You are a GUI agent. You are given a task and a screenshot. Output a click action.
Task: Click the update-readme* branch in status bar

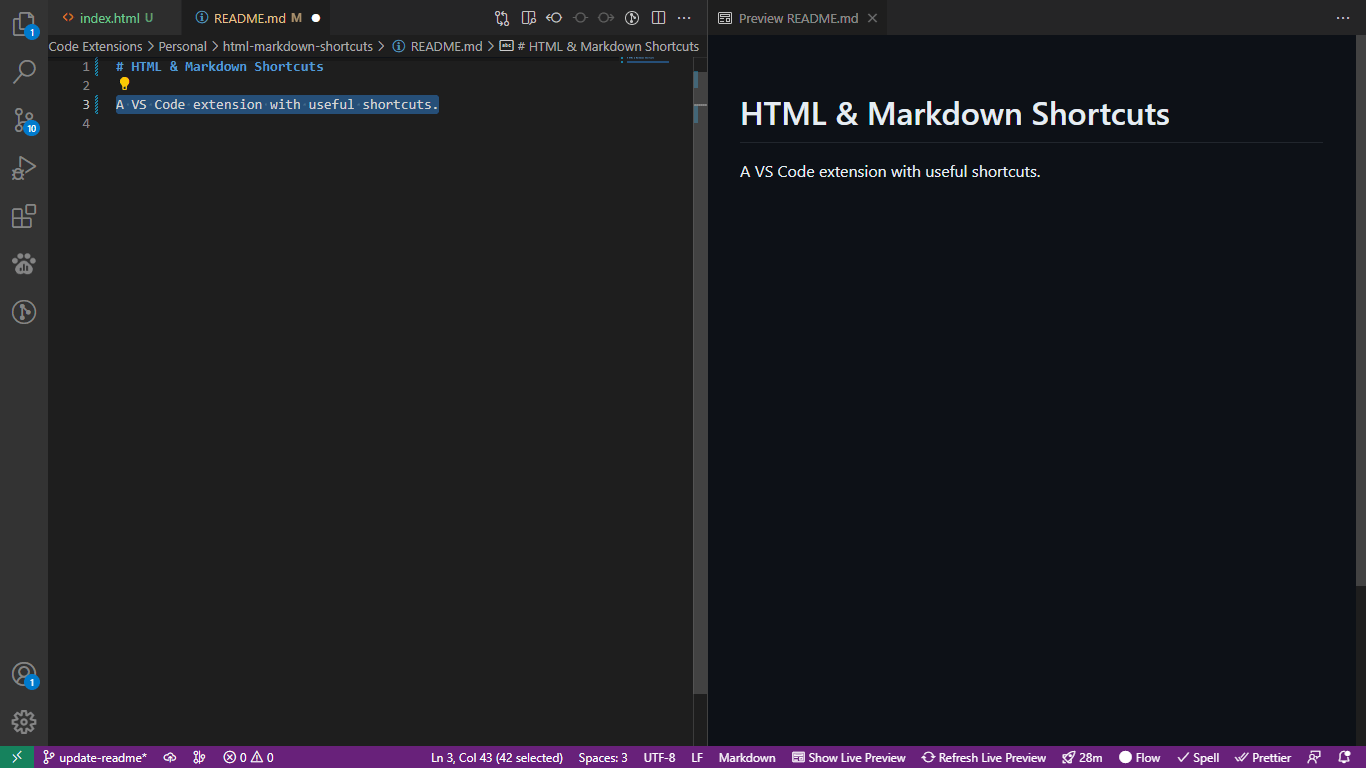95,757
